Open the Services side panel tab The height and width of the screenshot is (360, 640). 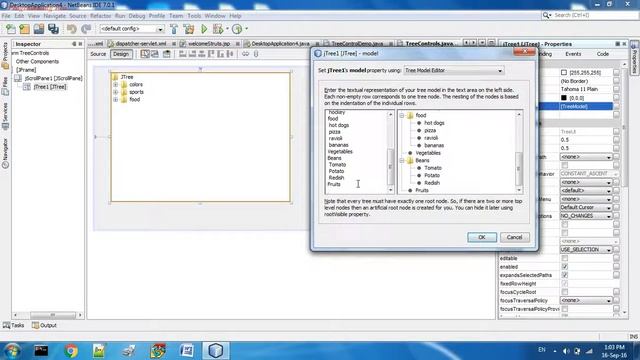[5, 116]
